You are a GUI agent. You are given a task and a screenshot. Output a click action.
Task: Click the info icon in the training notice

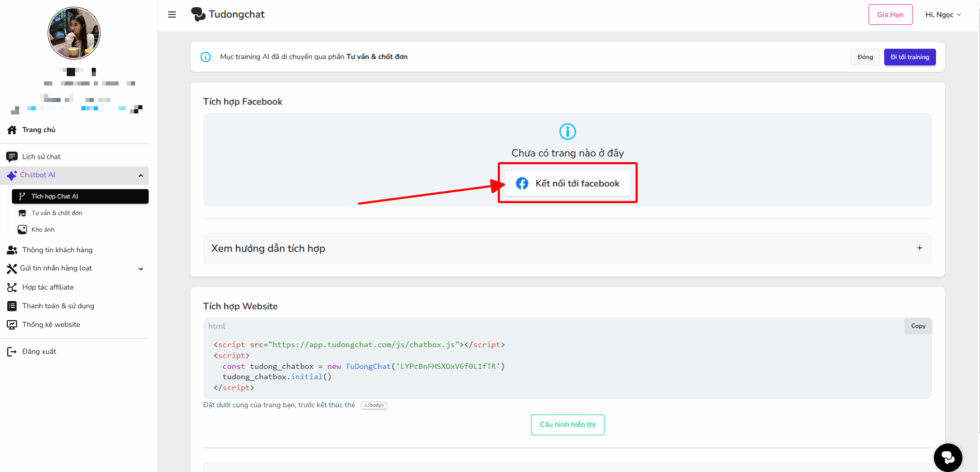pyautogui.click(x=206, y=57)
